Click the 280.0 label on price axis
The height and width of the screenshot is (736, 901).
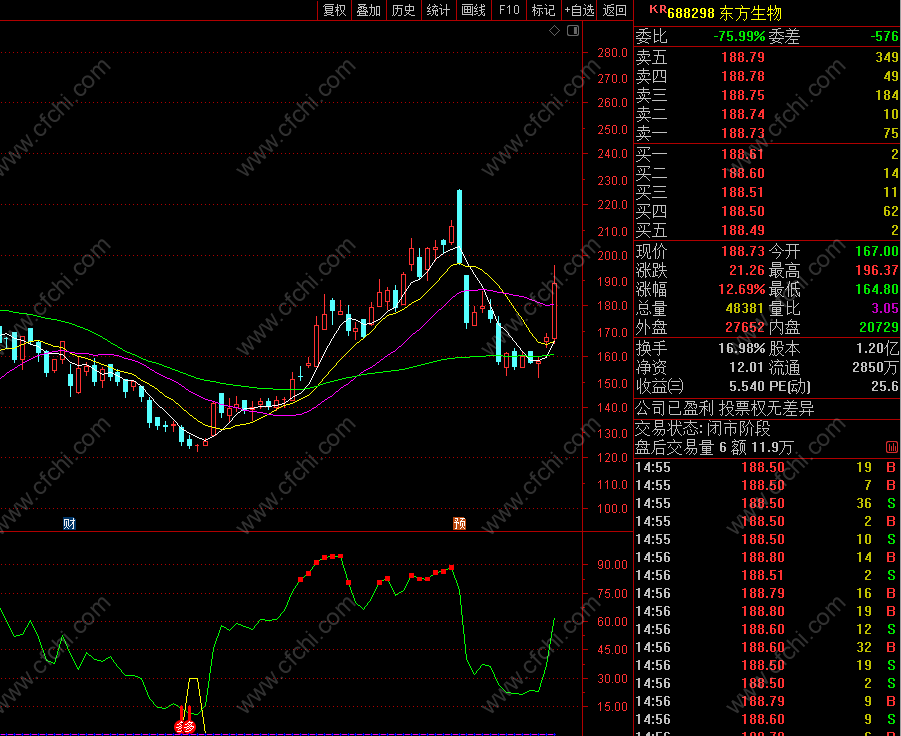(x=612, y=52)
